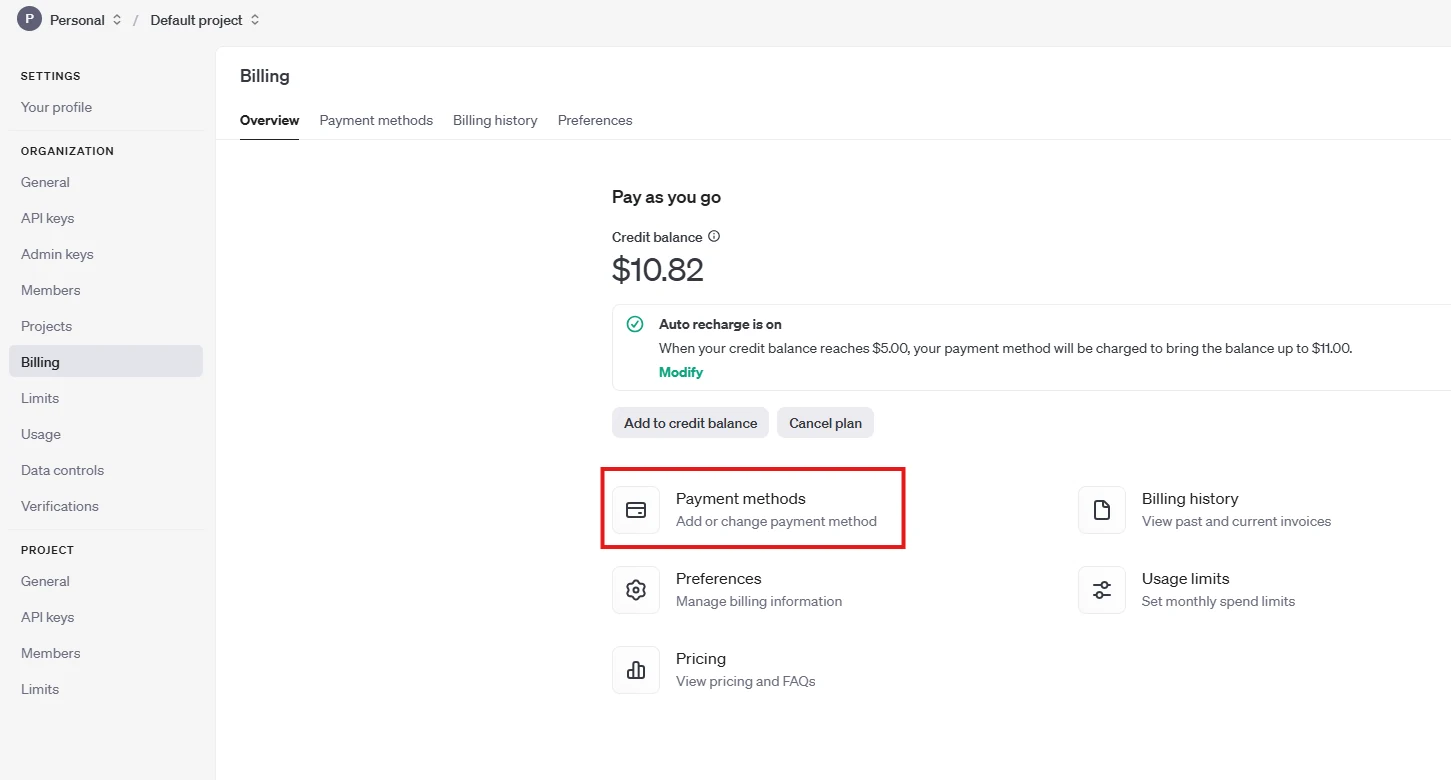This screenshot has height=780, width=1451.
Task: Open Verifications in the sidebar
Action: [60, 506]
